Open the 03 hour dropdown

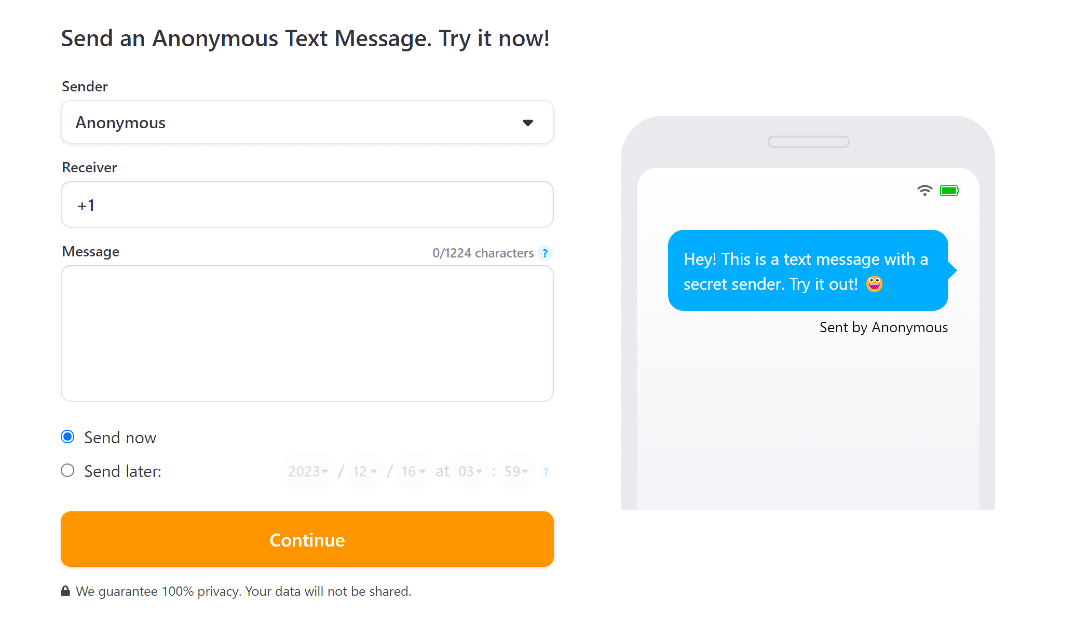click(x=470, y=470)
